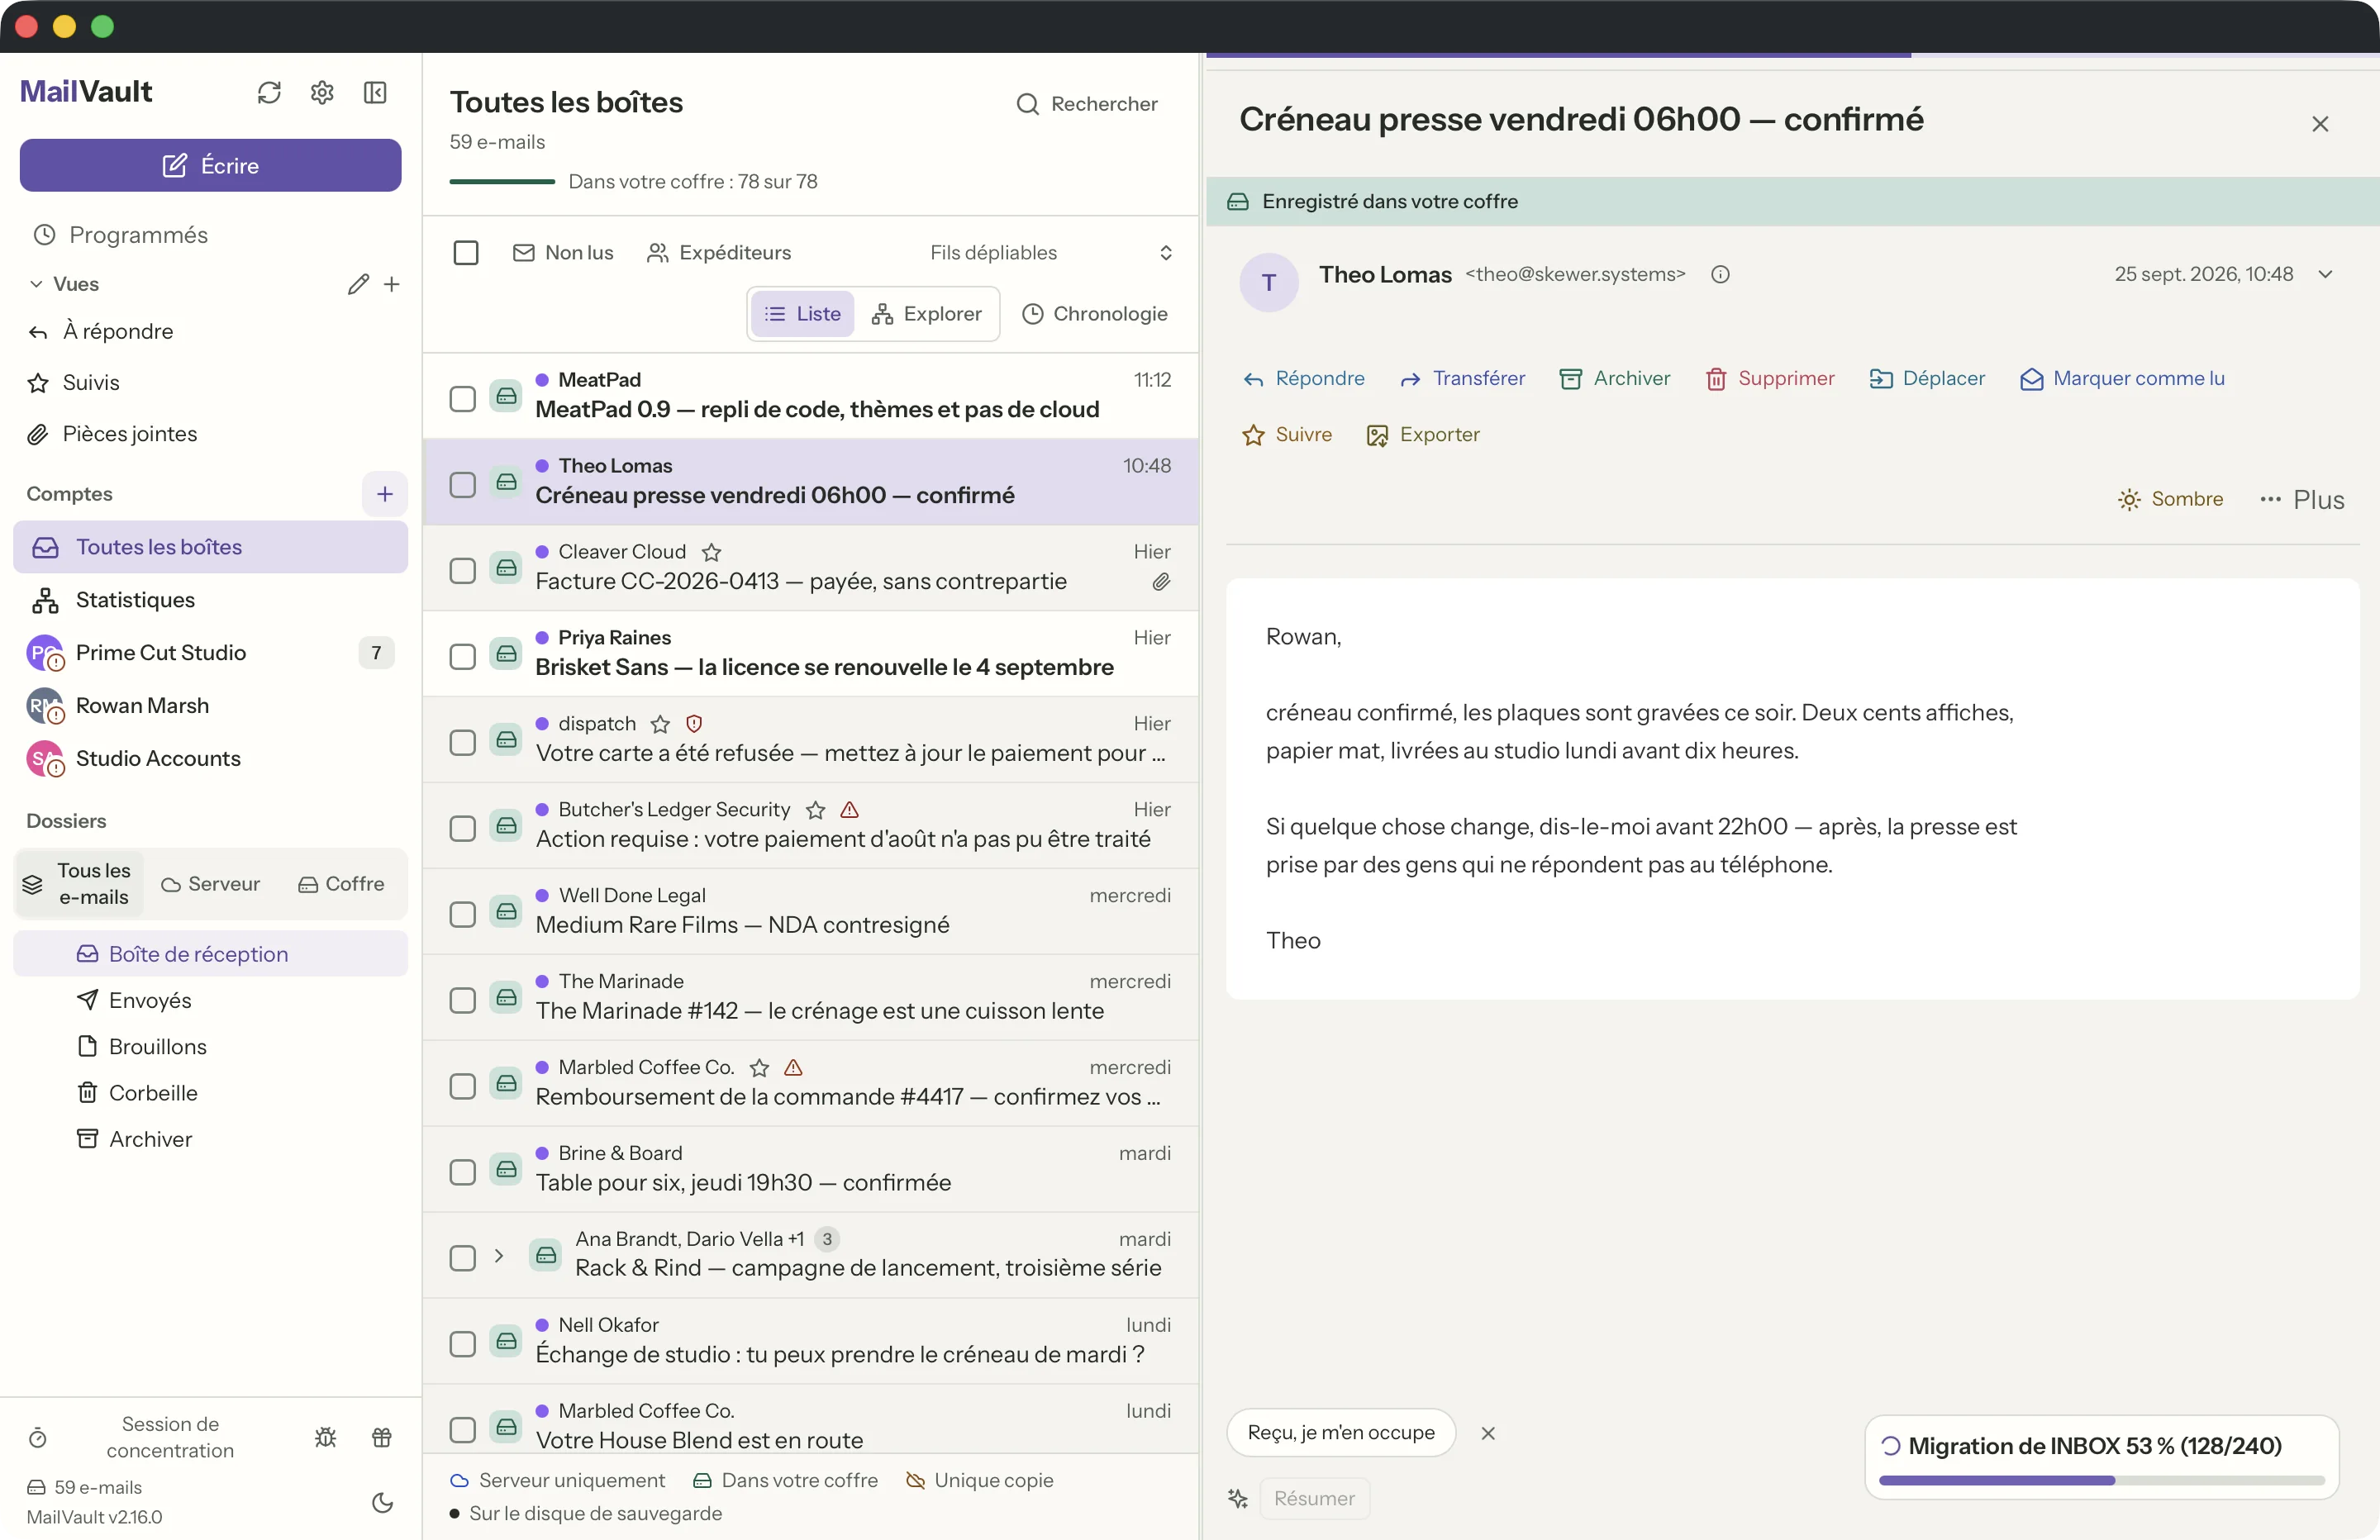Click Transférer to forward the email
Image resolution: width=2380 pixels, height=1540 pixels.
point(1463,379)
